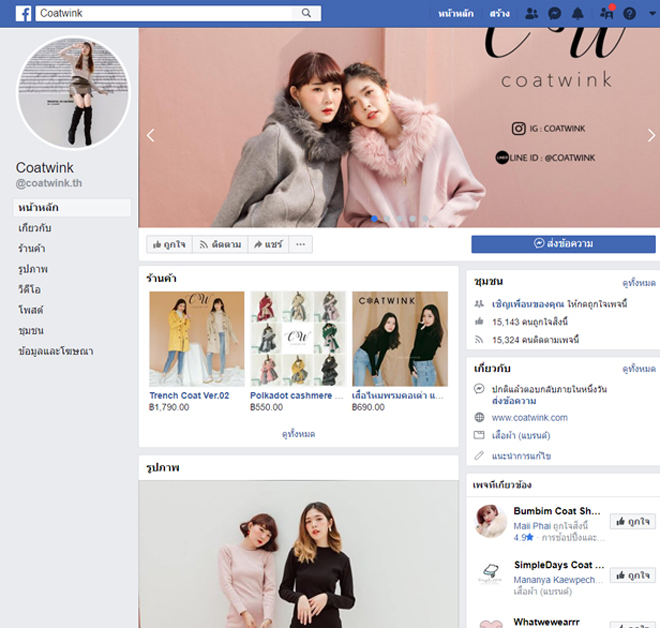Click the Bumbim Coat page avatar
This screenshot has width=660, height=628.
click(x=491, y=521)
